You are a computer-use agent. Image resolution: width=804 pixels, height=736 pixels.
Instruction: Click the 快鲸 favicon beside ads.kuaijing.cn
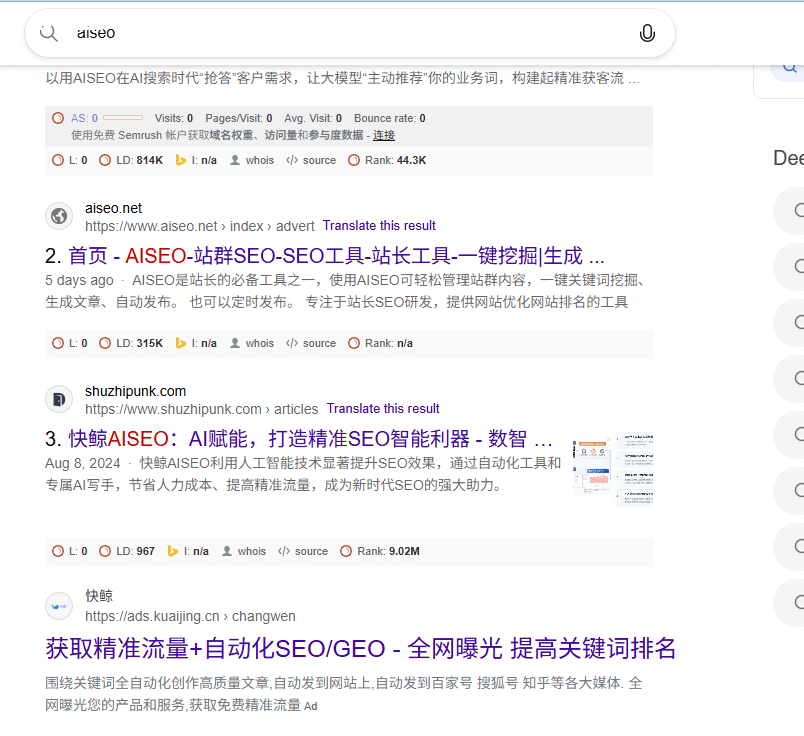pos(58,607)
